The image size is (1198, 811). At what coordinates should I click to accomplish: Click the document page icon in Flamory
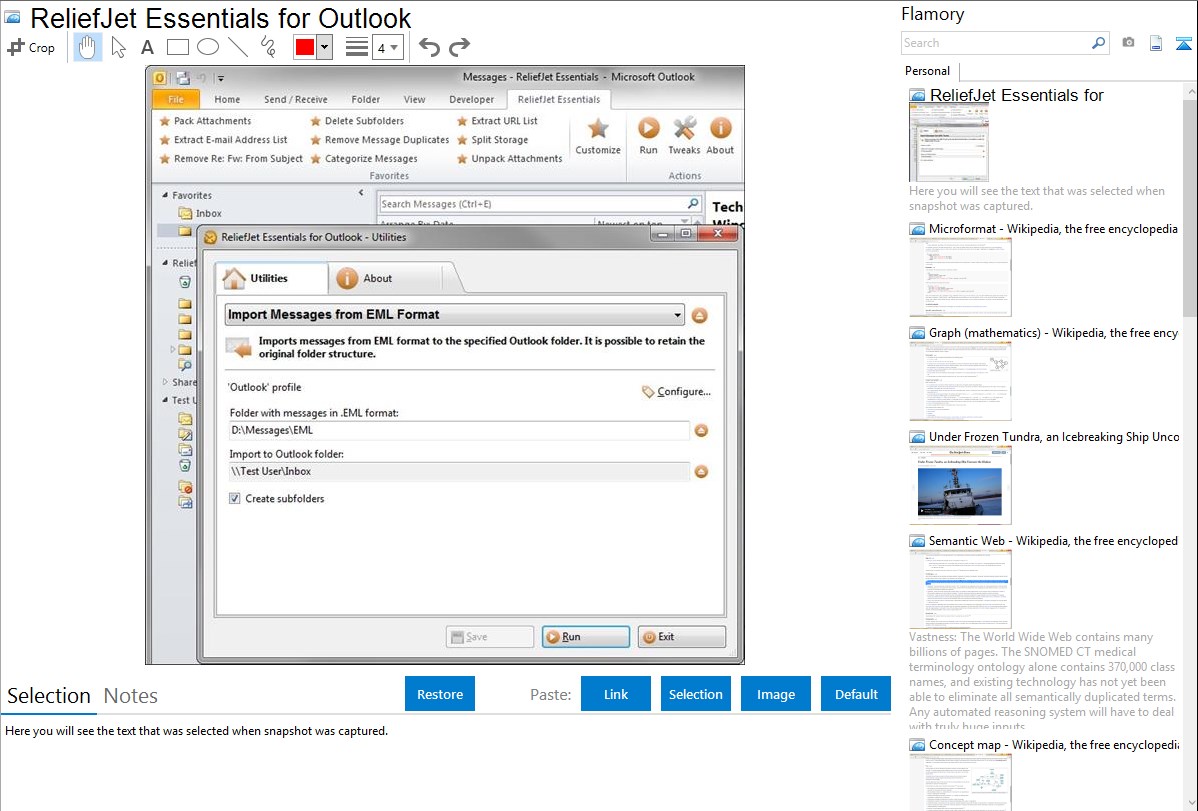click(x=1156, y=43)
